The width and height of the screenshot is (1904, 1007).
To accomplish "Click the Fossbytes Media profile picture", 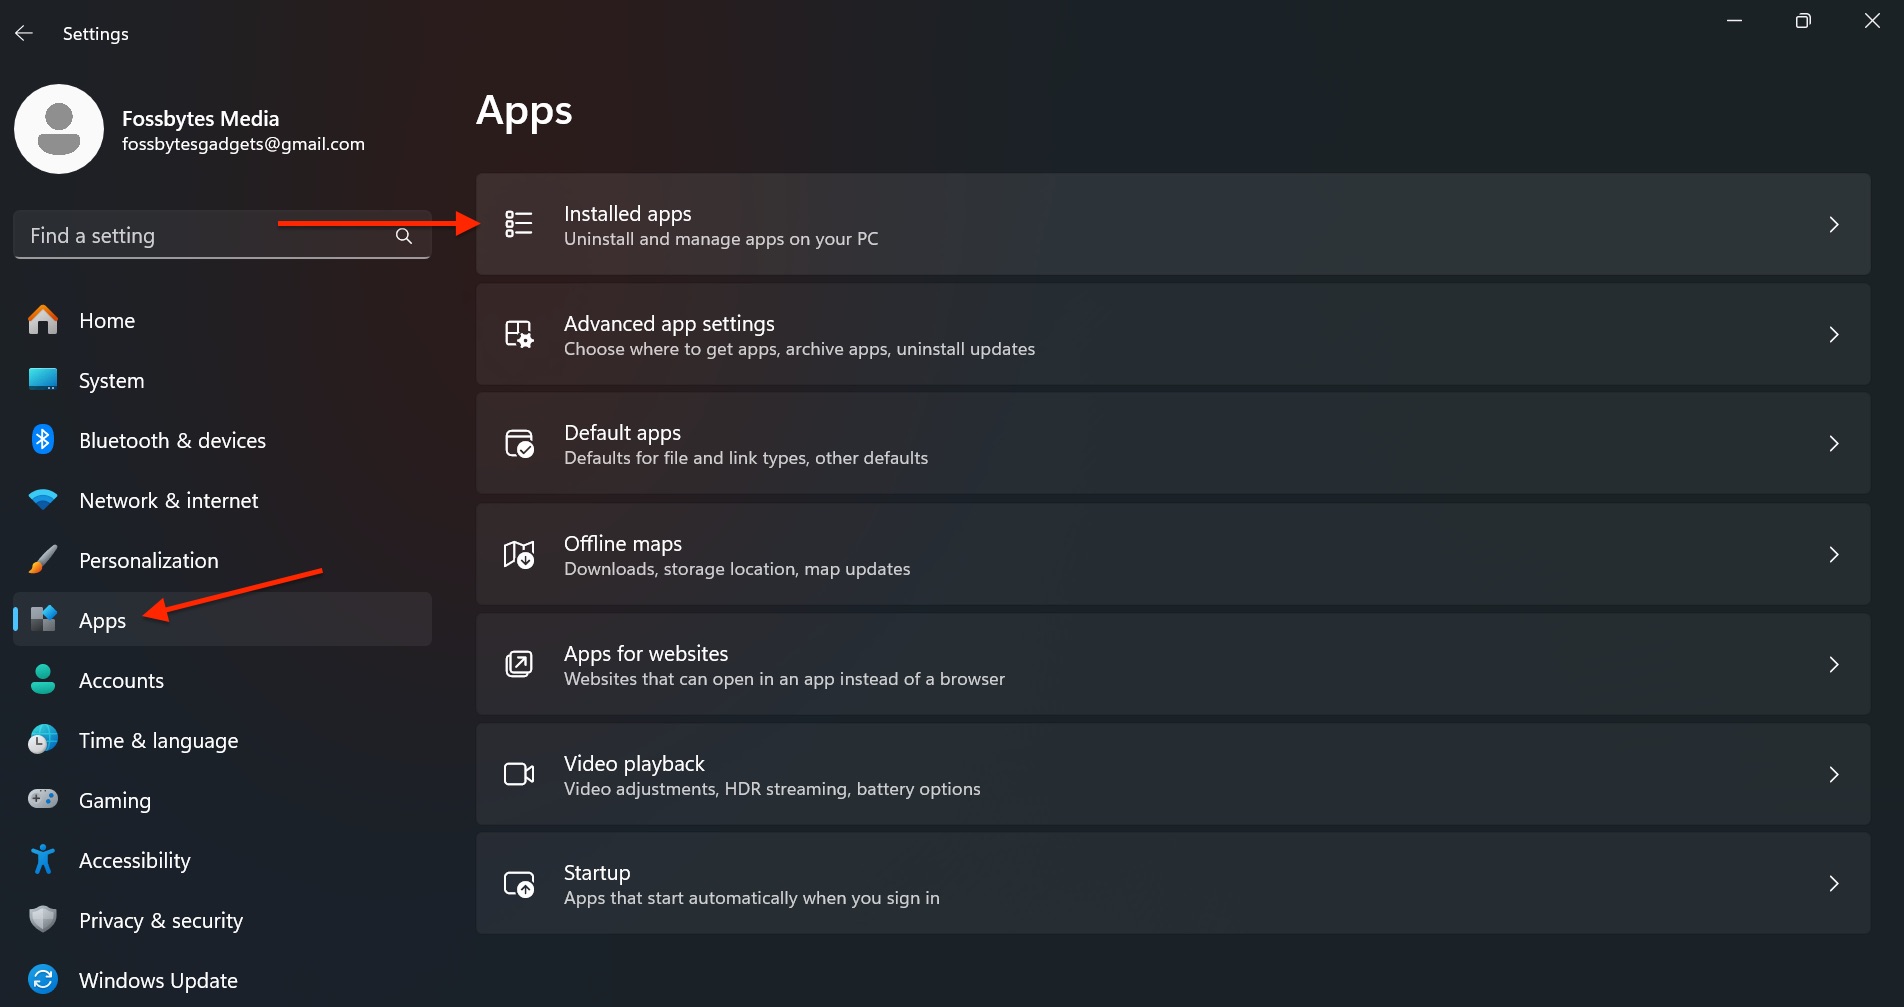I will (59, 129).
